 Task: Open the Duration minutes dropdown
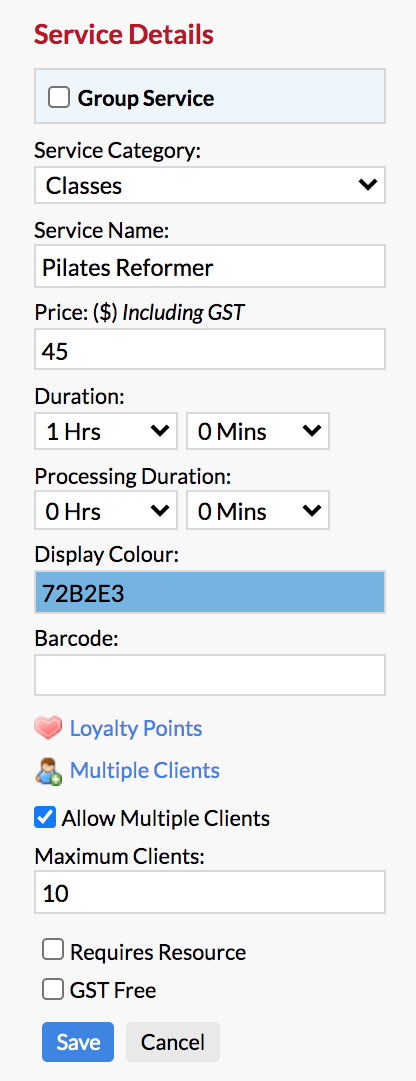[258, 431]
